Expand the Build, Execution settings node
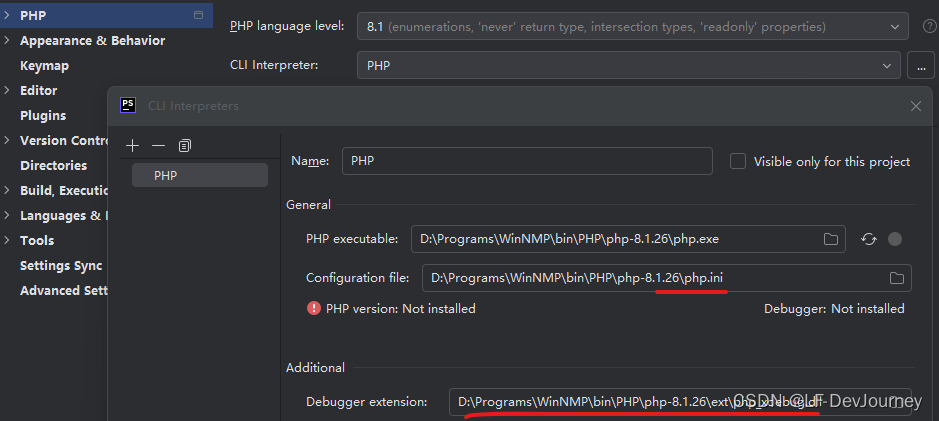 (x=7, y=190)
